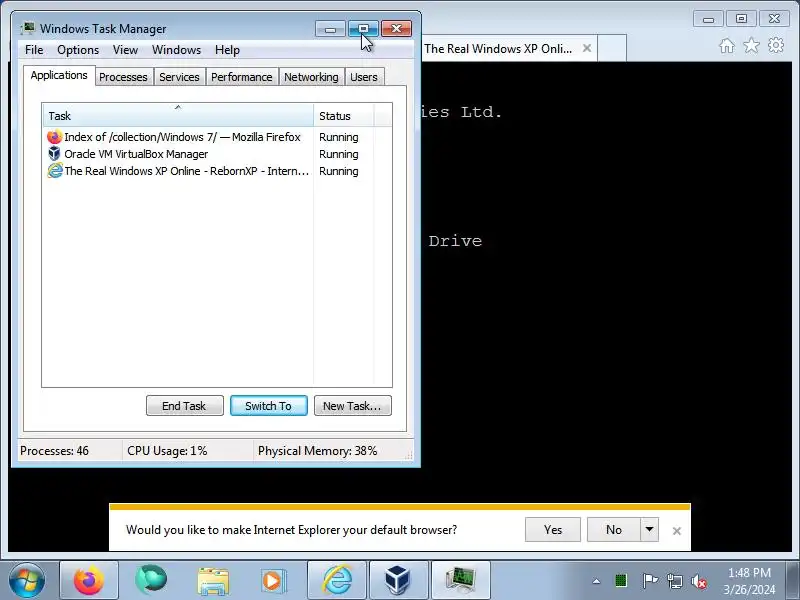Show hidden system tray icons arrow
Image resolution: width=800 pixels, height=600 pixels.
point(596,581)
